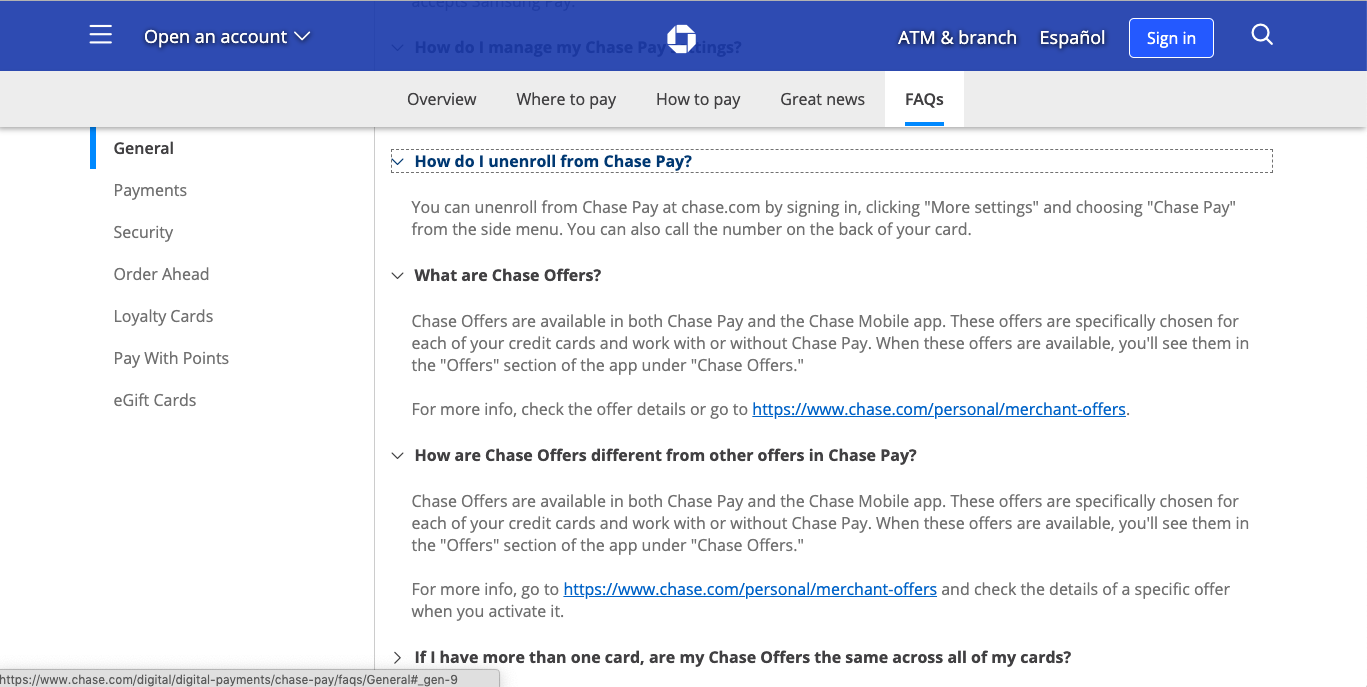1367x687 pixels.
Task: Expand 'If I have more than one card' question
Action: pyautogui.click(x=731, y=657)
